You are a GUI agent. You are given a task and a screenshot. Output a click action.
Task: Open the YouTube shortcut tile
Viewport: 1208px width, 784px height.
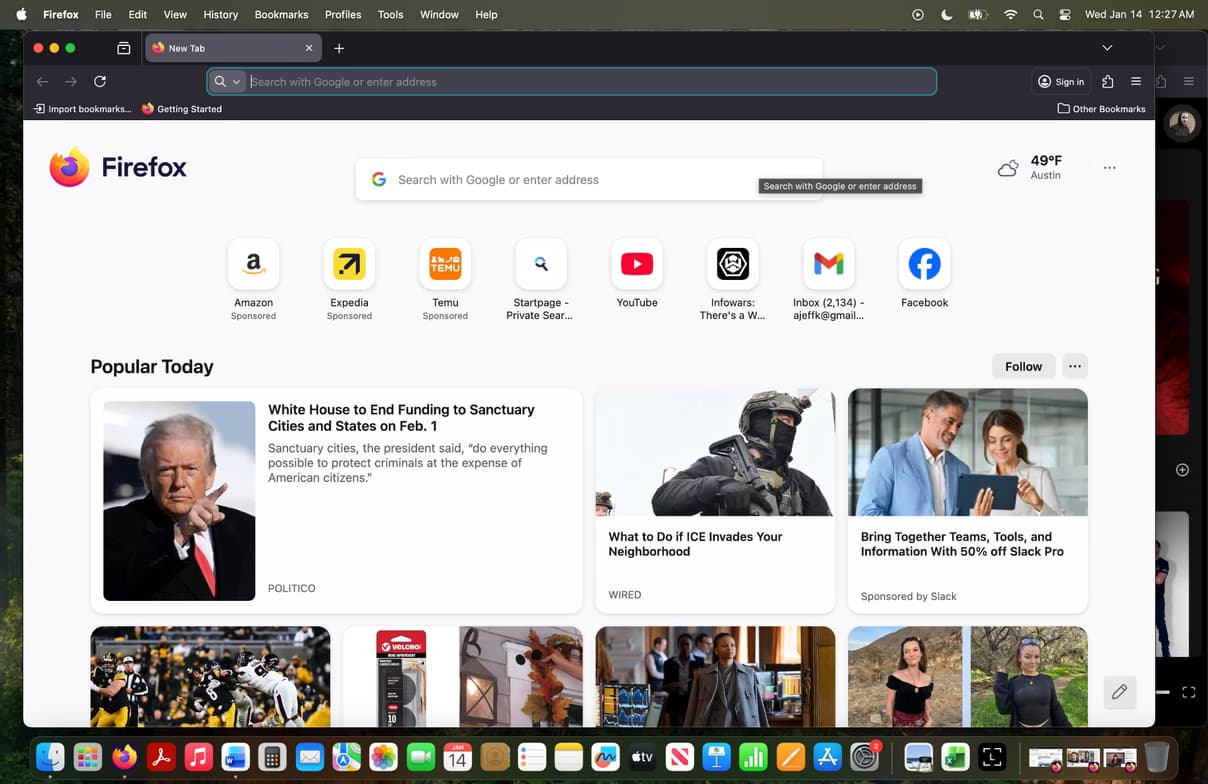pos(637,265)
